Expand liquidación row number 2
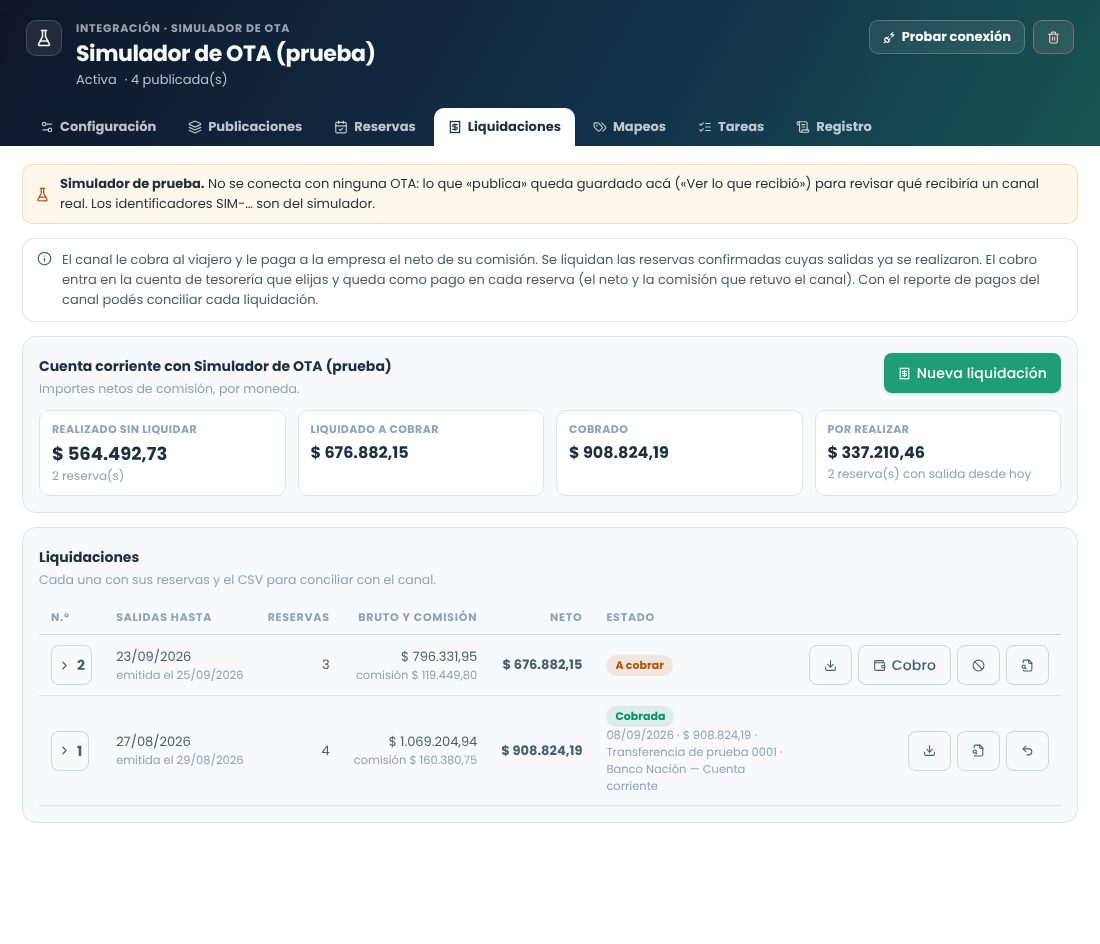Viewport: 1100px width, 944px height. pos(72,665)
